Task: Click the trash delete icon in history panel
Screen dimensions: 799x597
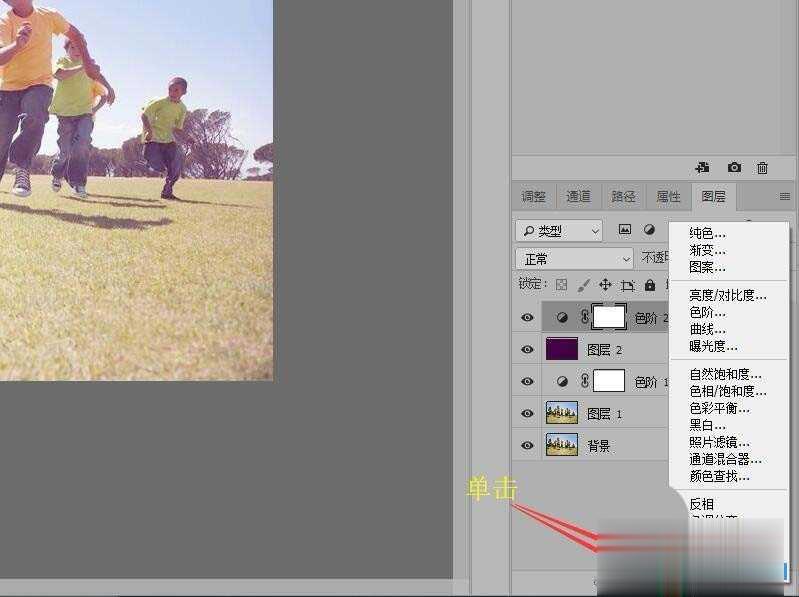Action: pos(762,168)
